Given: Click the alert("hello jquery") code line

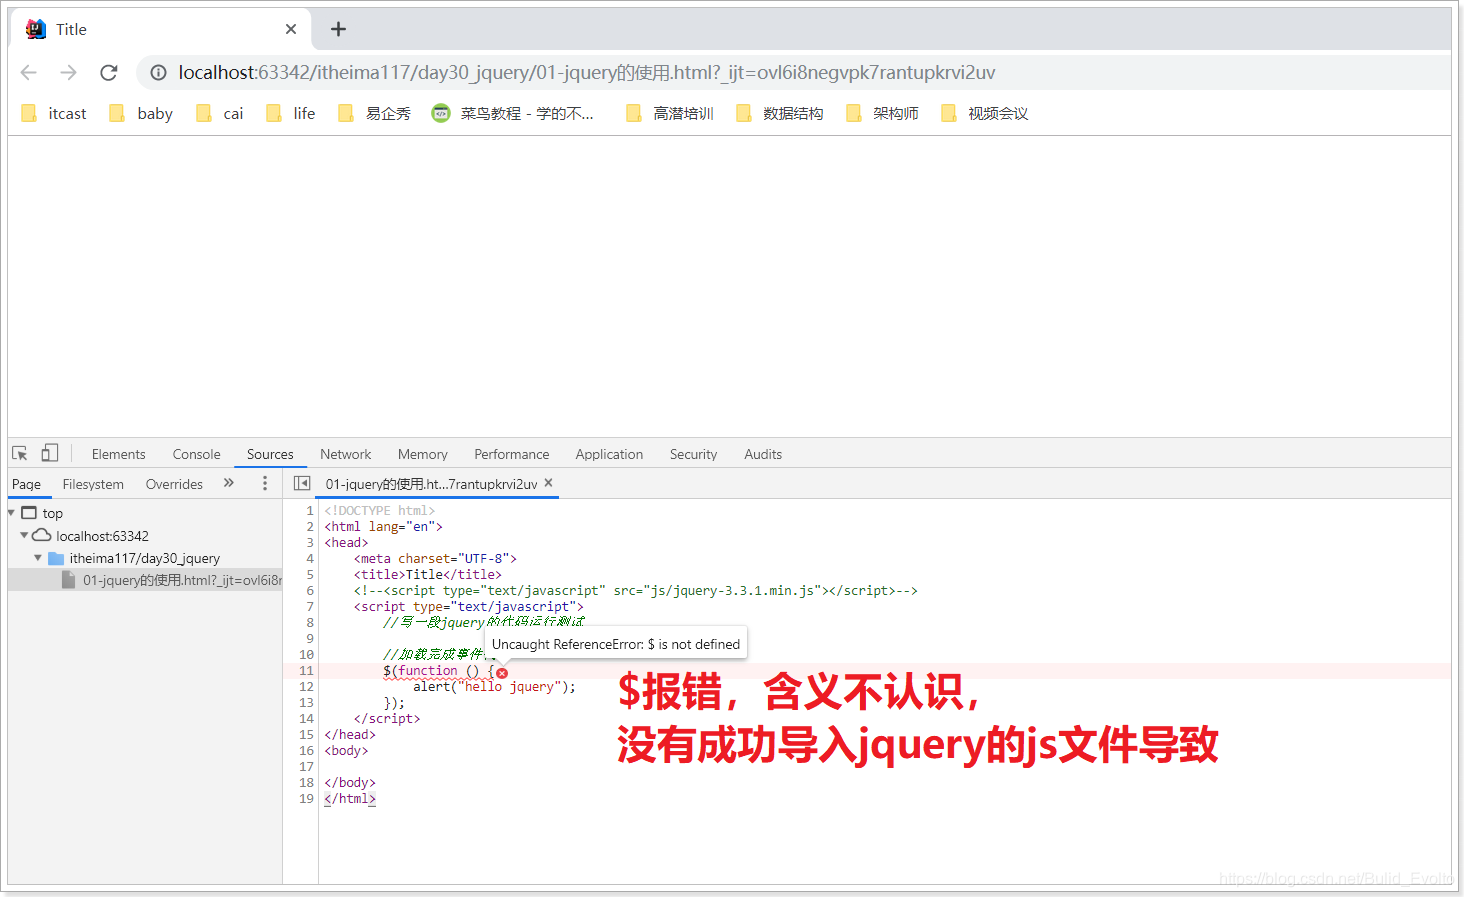Looking at the screenshot, I should [494, 687].
